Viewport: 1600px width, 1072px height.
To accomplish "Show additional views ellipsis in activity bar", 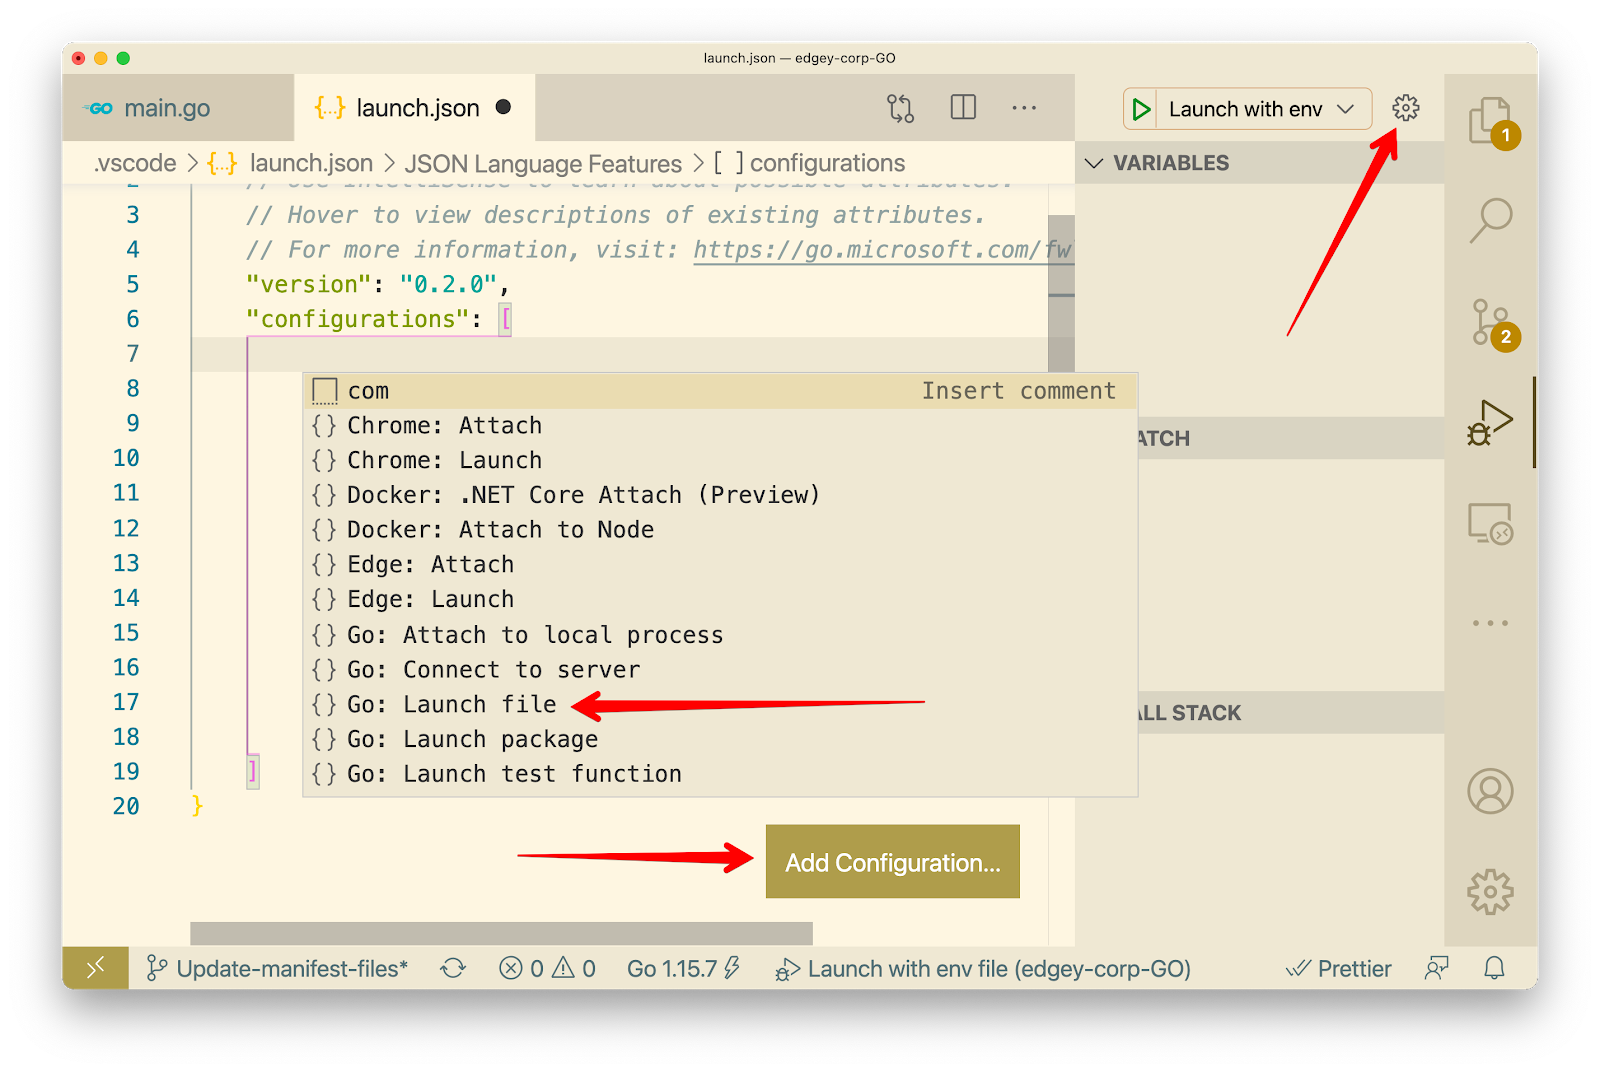I will click(x=1490, y=623).
